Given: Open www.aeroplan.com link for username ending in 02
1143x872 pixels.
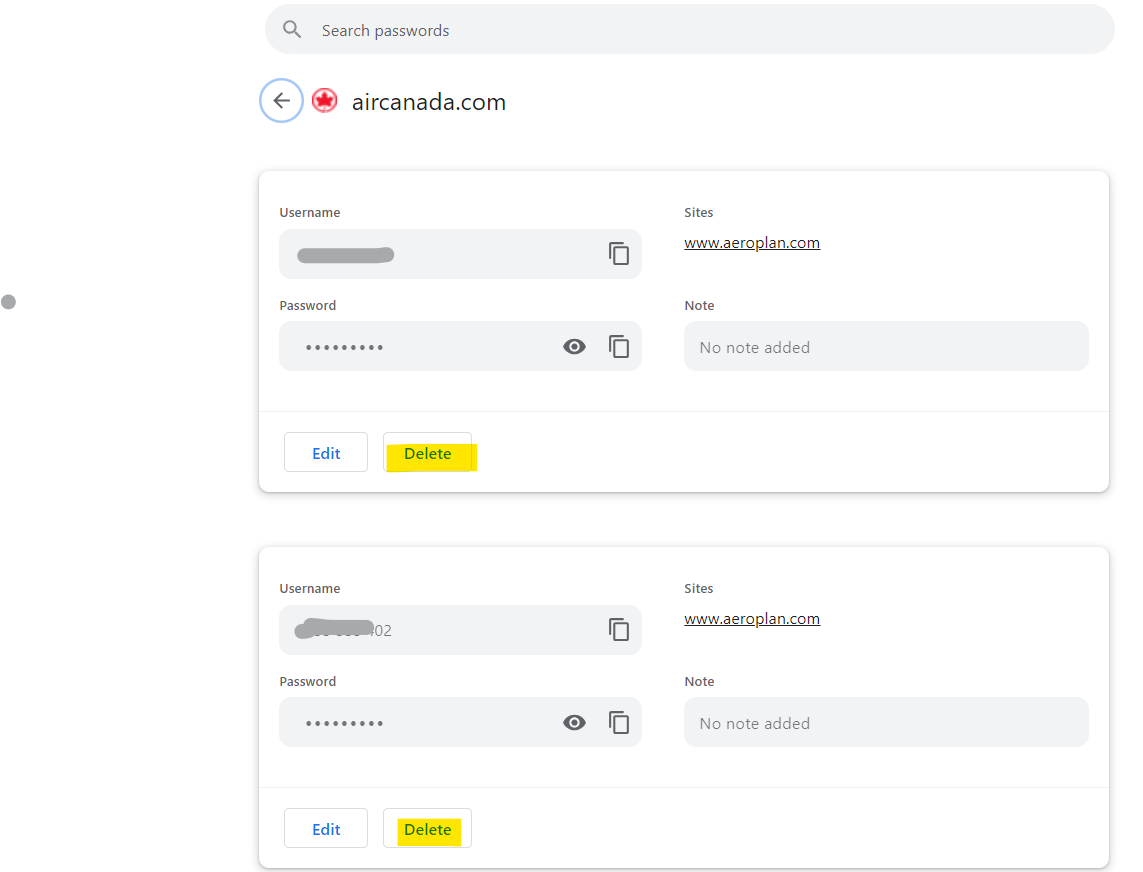Looking at the screenshot, I should 752,619.
